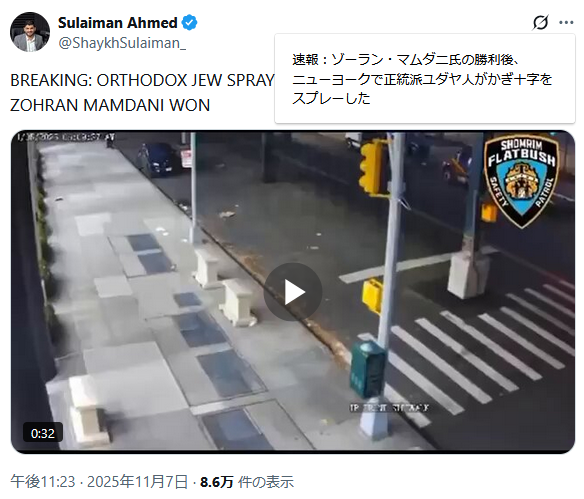Click the Sulaiman Ahmed display name
Screen dimensions: 584x499
click(x=118, y=23)
